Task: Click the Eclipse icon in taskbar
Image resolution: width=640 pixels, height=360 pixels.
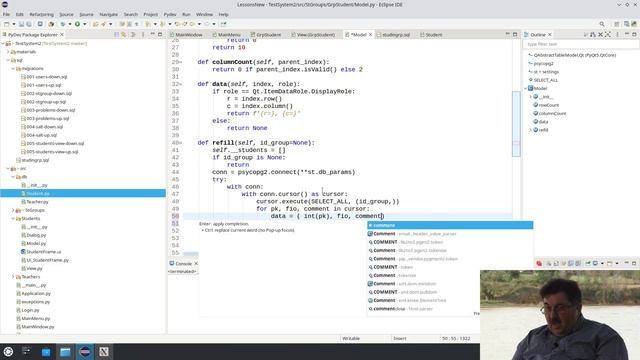Action: [85, 351]
